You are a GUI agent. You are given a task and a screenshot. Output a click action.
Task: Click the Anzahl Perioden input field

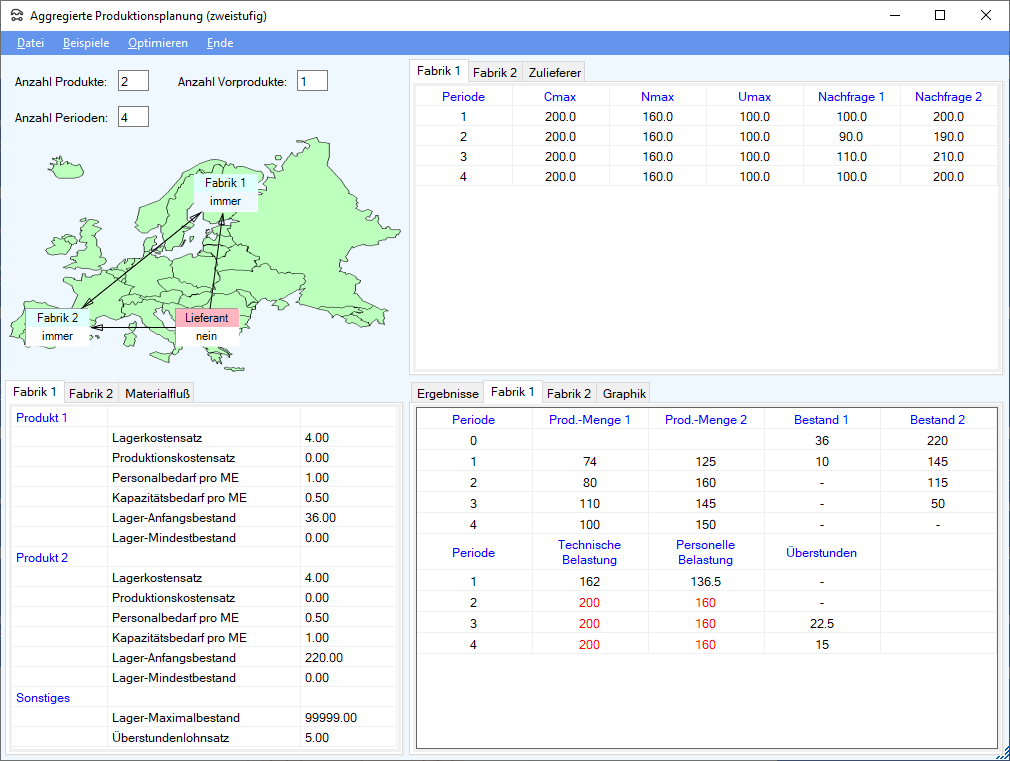tap(133, 117)
